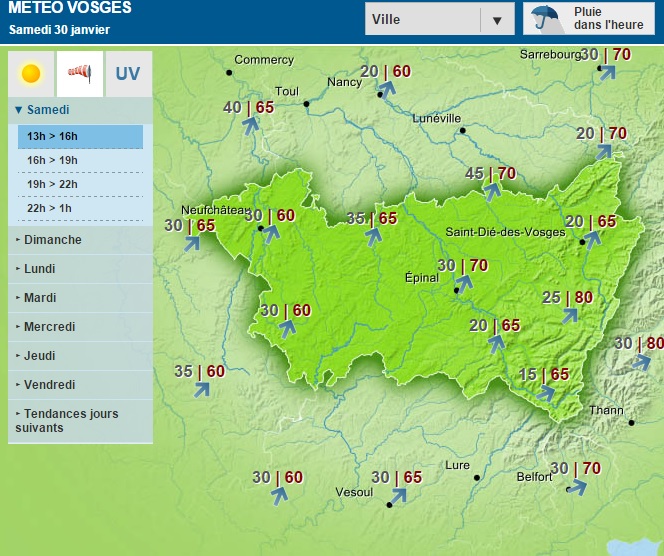Click the wind arrow near Vesoul
664x556 pixels.
coord(397,496)
